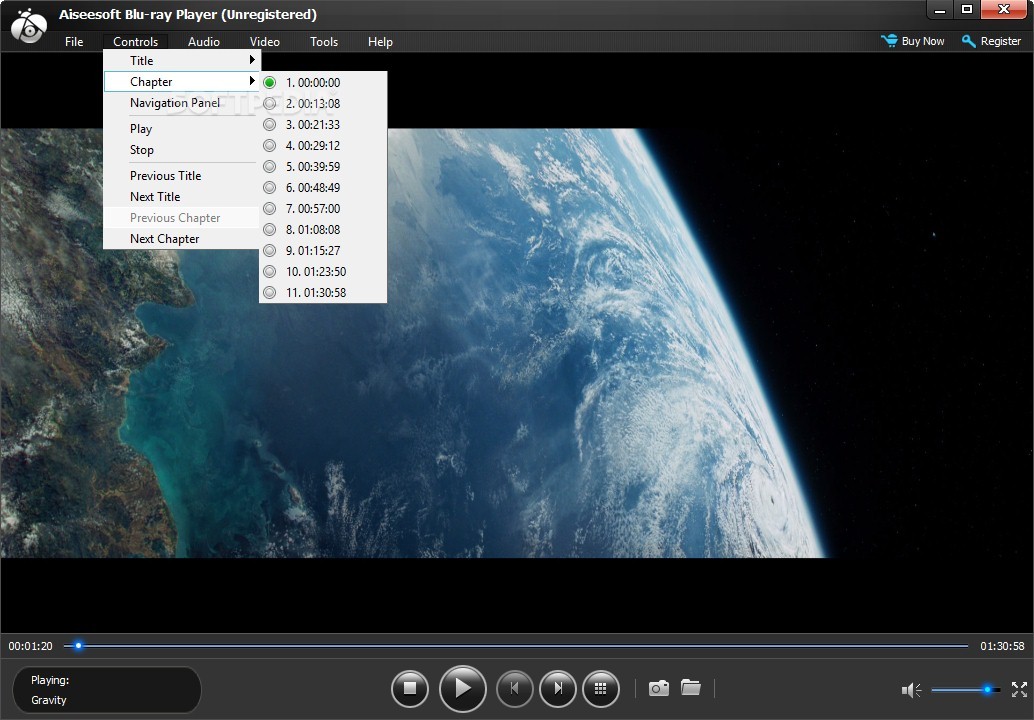Select chapter 5 at 00:39:59
Image resolution: width=1034 pixels, height=720 pixels.
click(322, 167)
